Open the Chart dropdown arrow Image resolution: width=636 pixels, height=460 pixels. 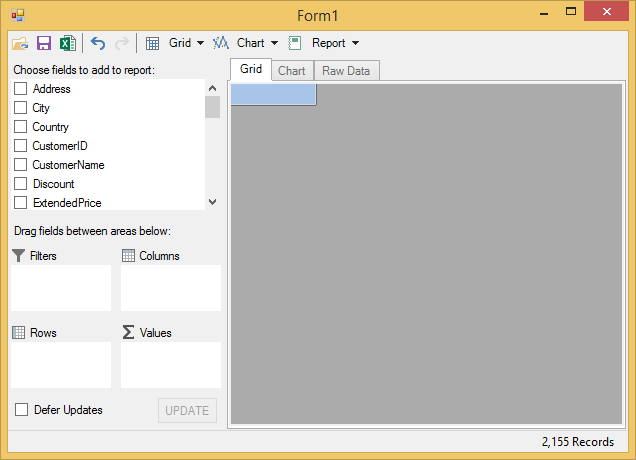point(274,43)
